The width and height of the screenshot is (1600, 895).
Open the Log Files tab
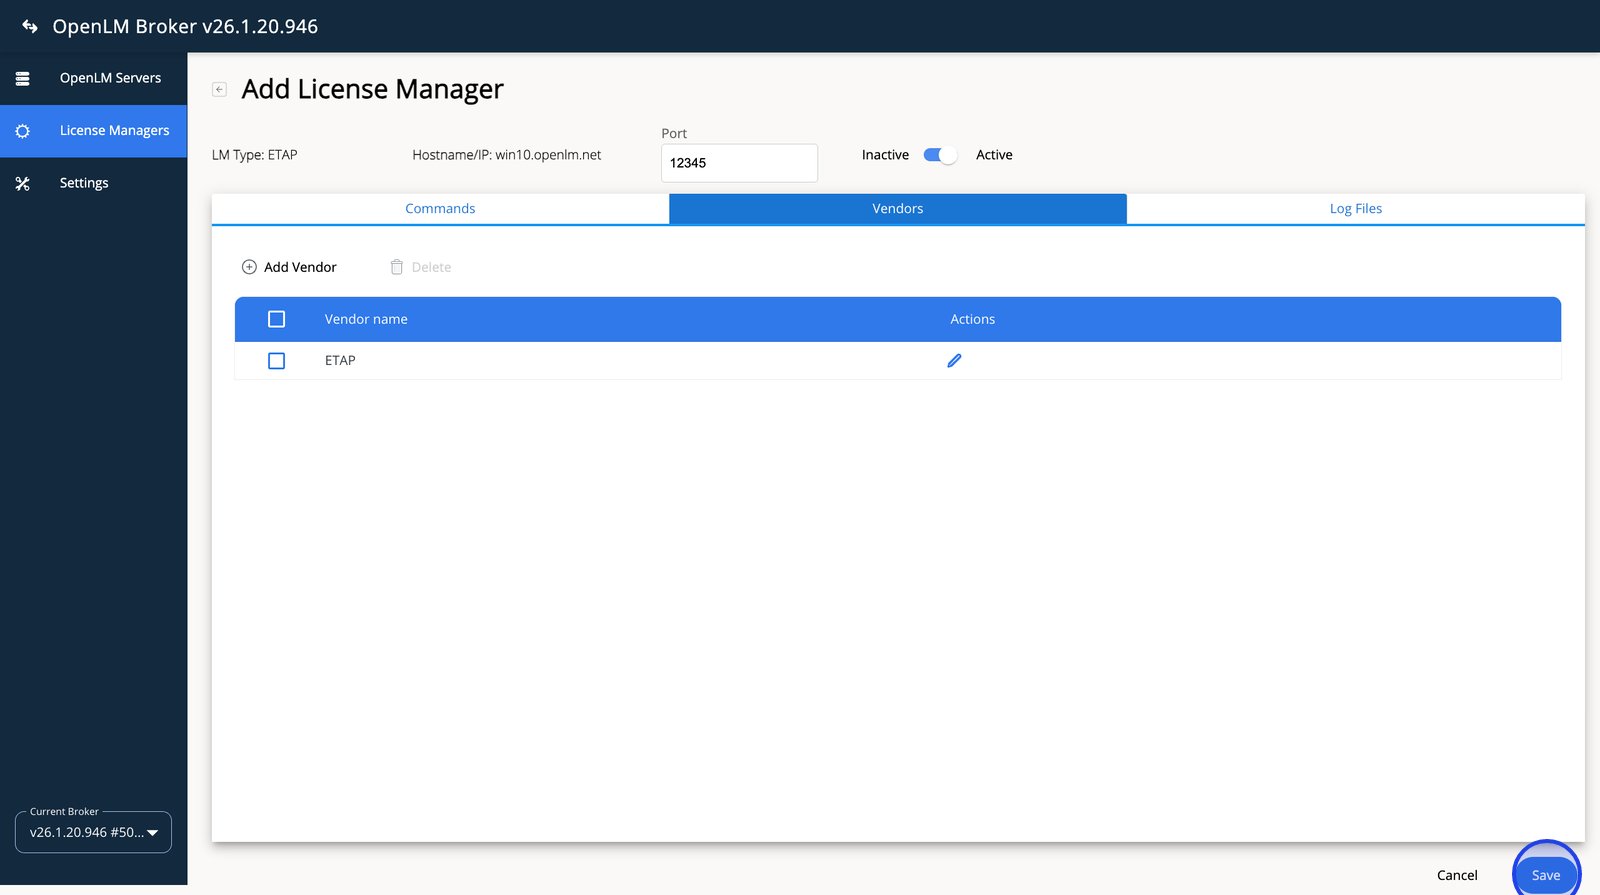pos(1355,209)
